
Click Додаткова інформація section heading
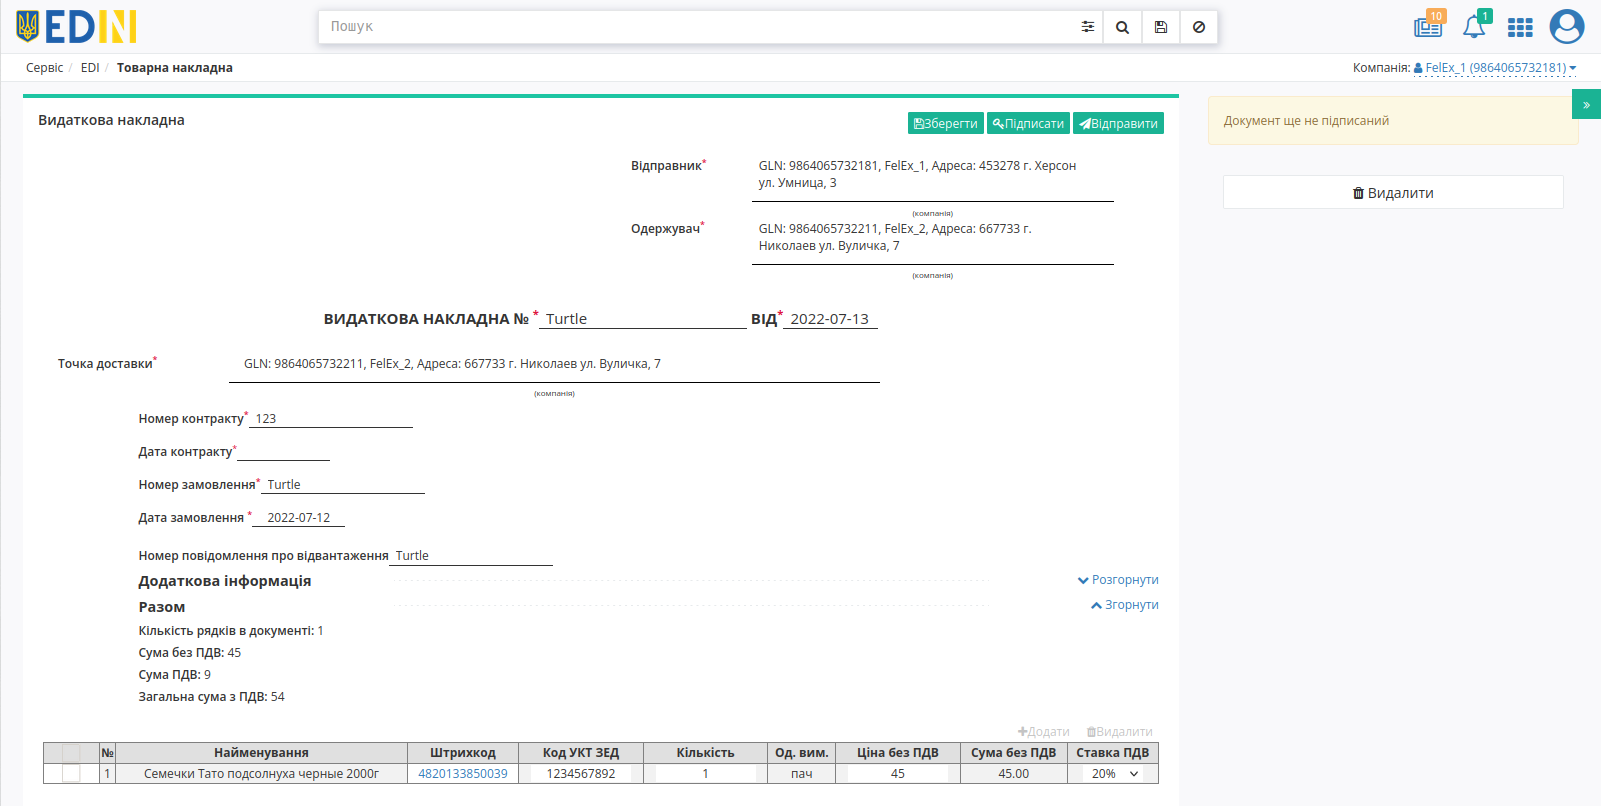click(x=225, y=581)
